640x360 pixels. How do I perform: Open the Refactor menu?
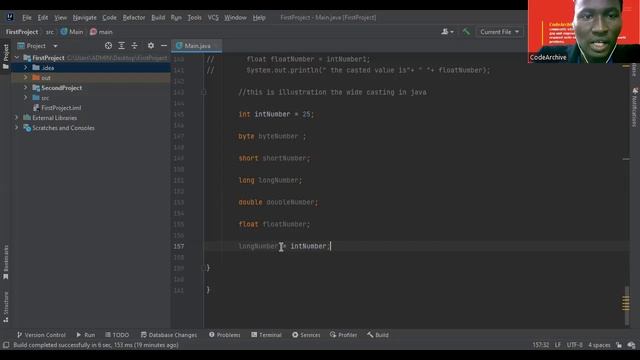[x=134, y=18]
